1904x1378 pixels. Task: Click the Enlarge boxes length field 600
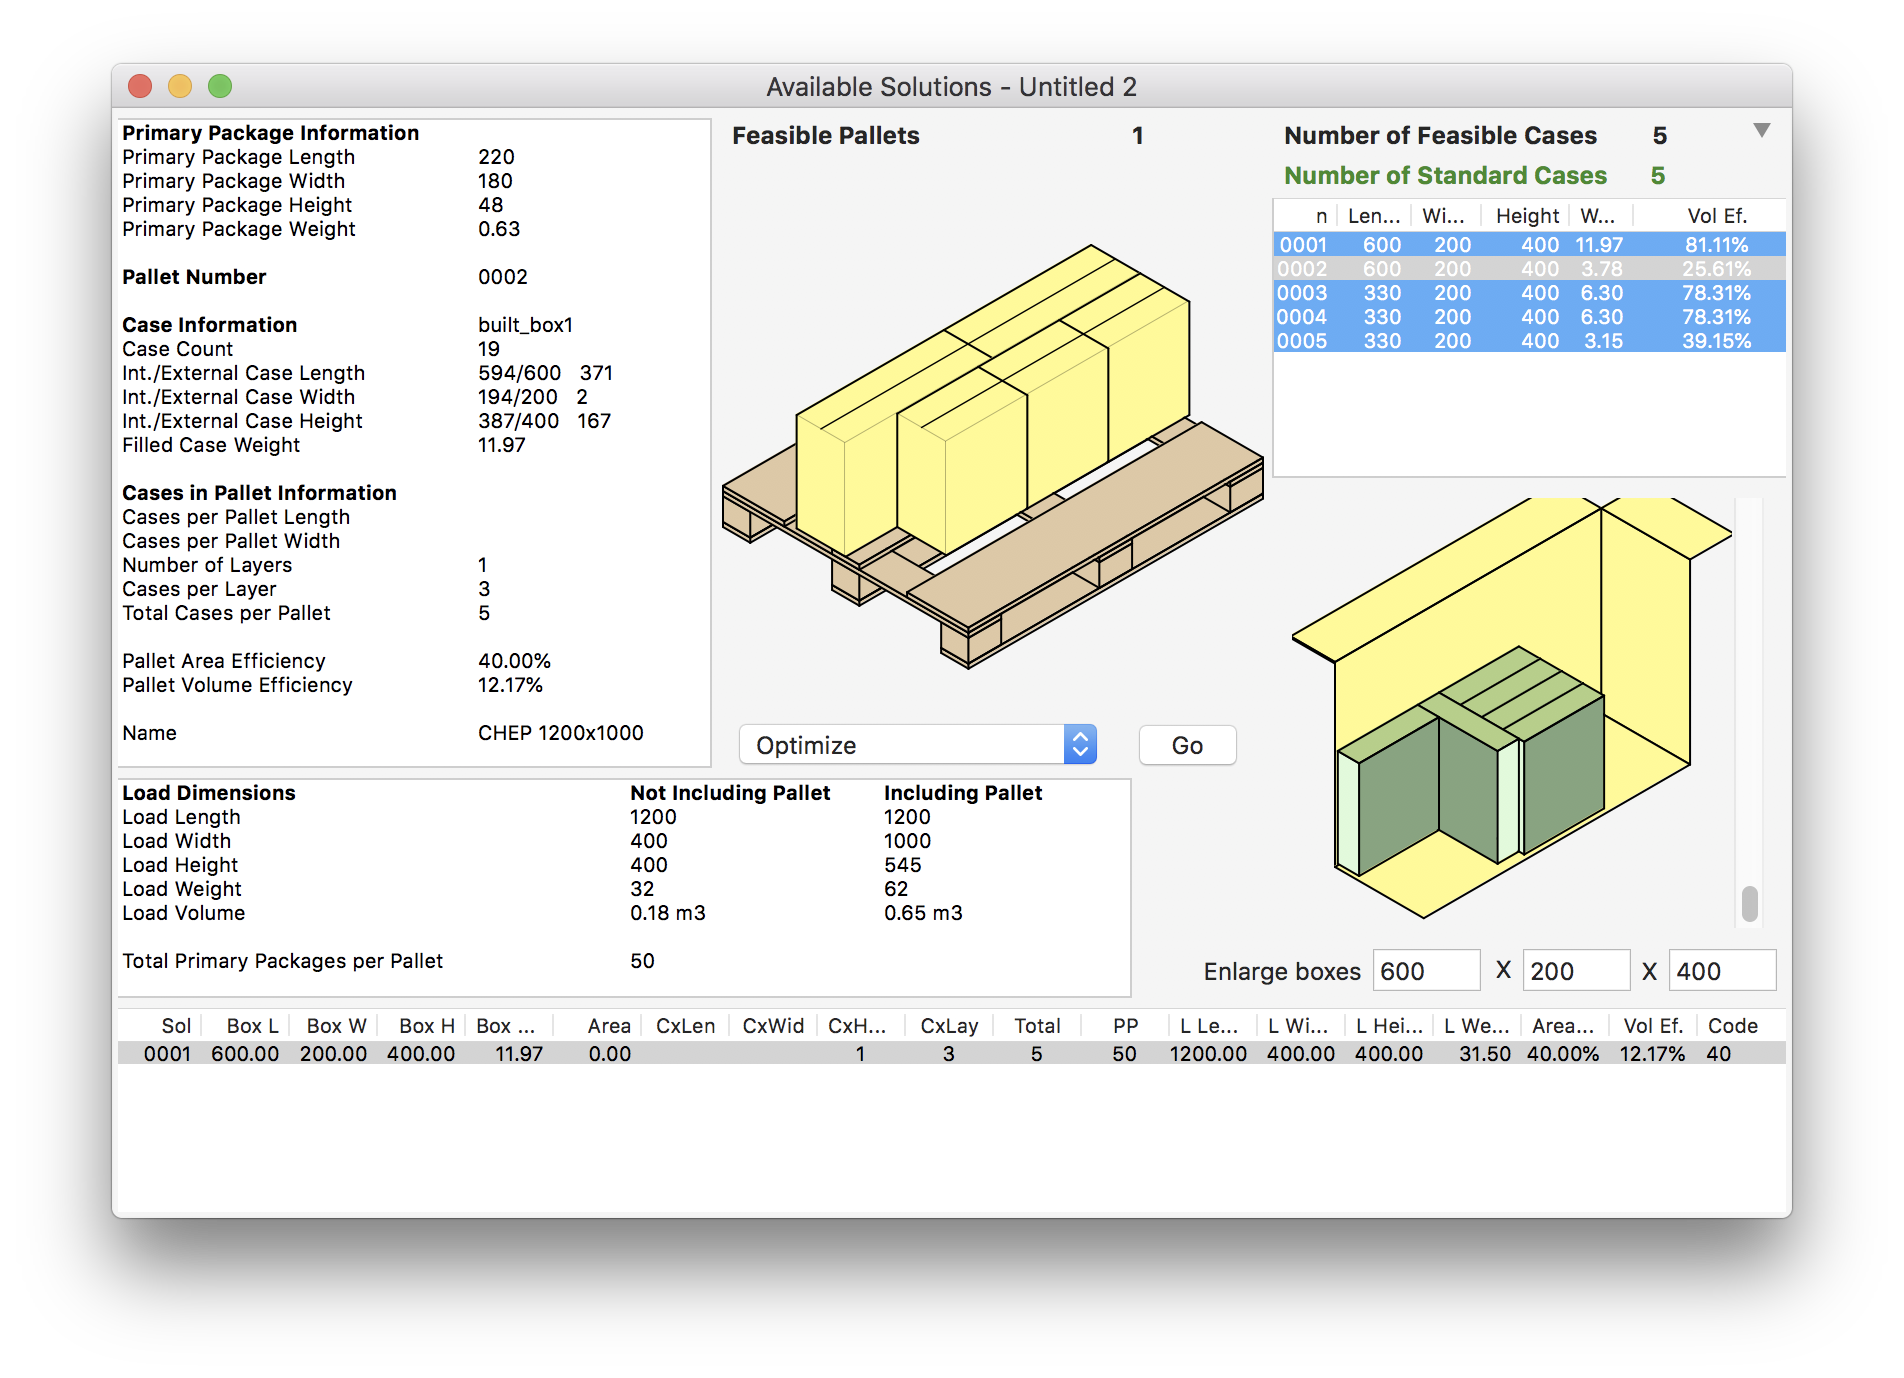[x=1426, y=971]
